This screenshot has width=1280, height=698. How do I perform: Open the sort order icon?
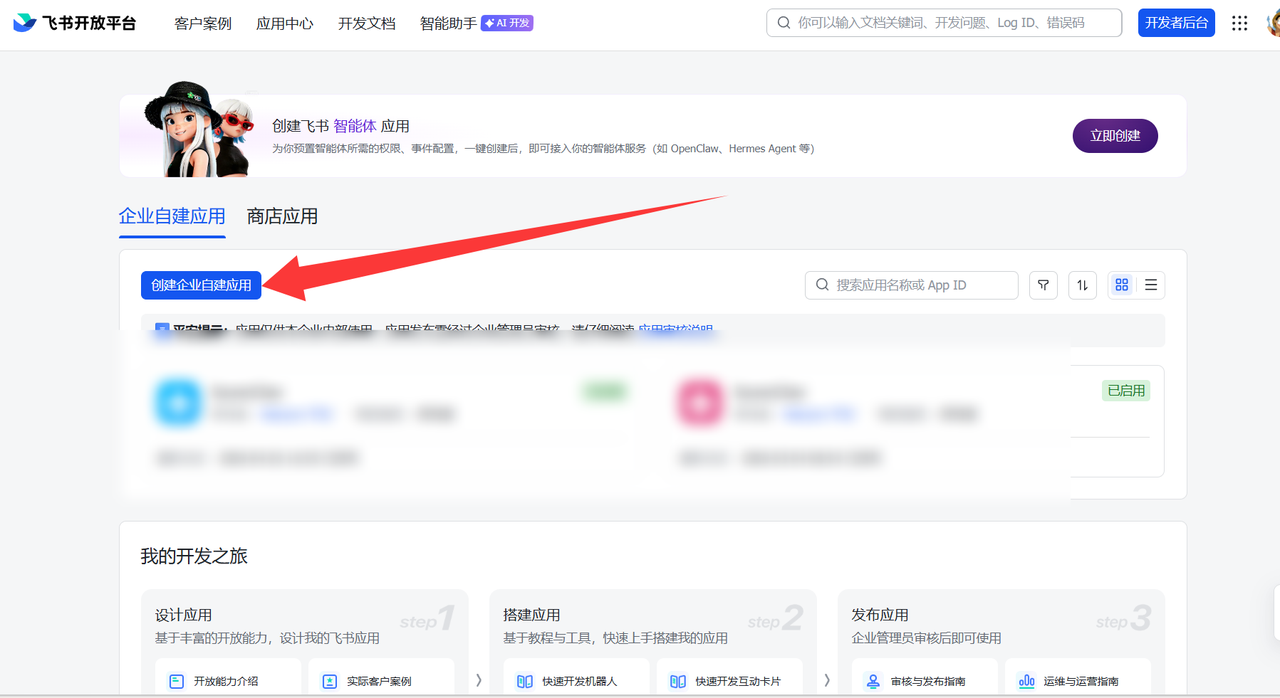[x=1082, y=285]
